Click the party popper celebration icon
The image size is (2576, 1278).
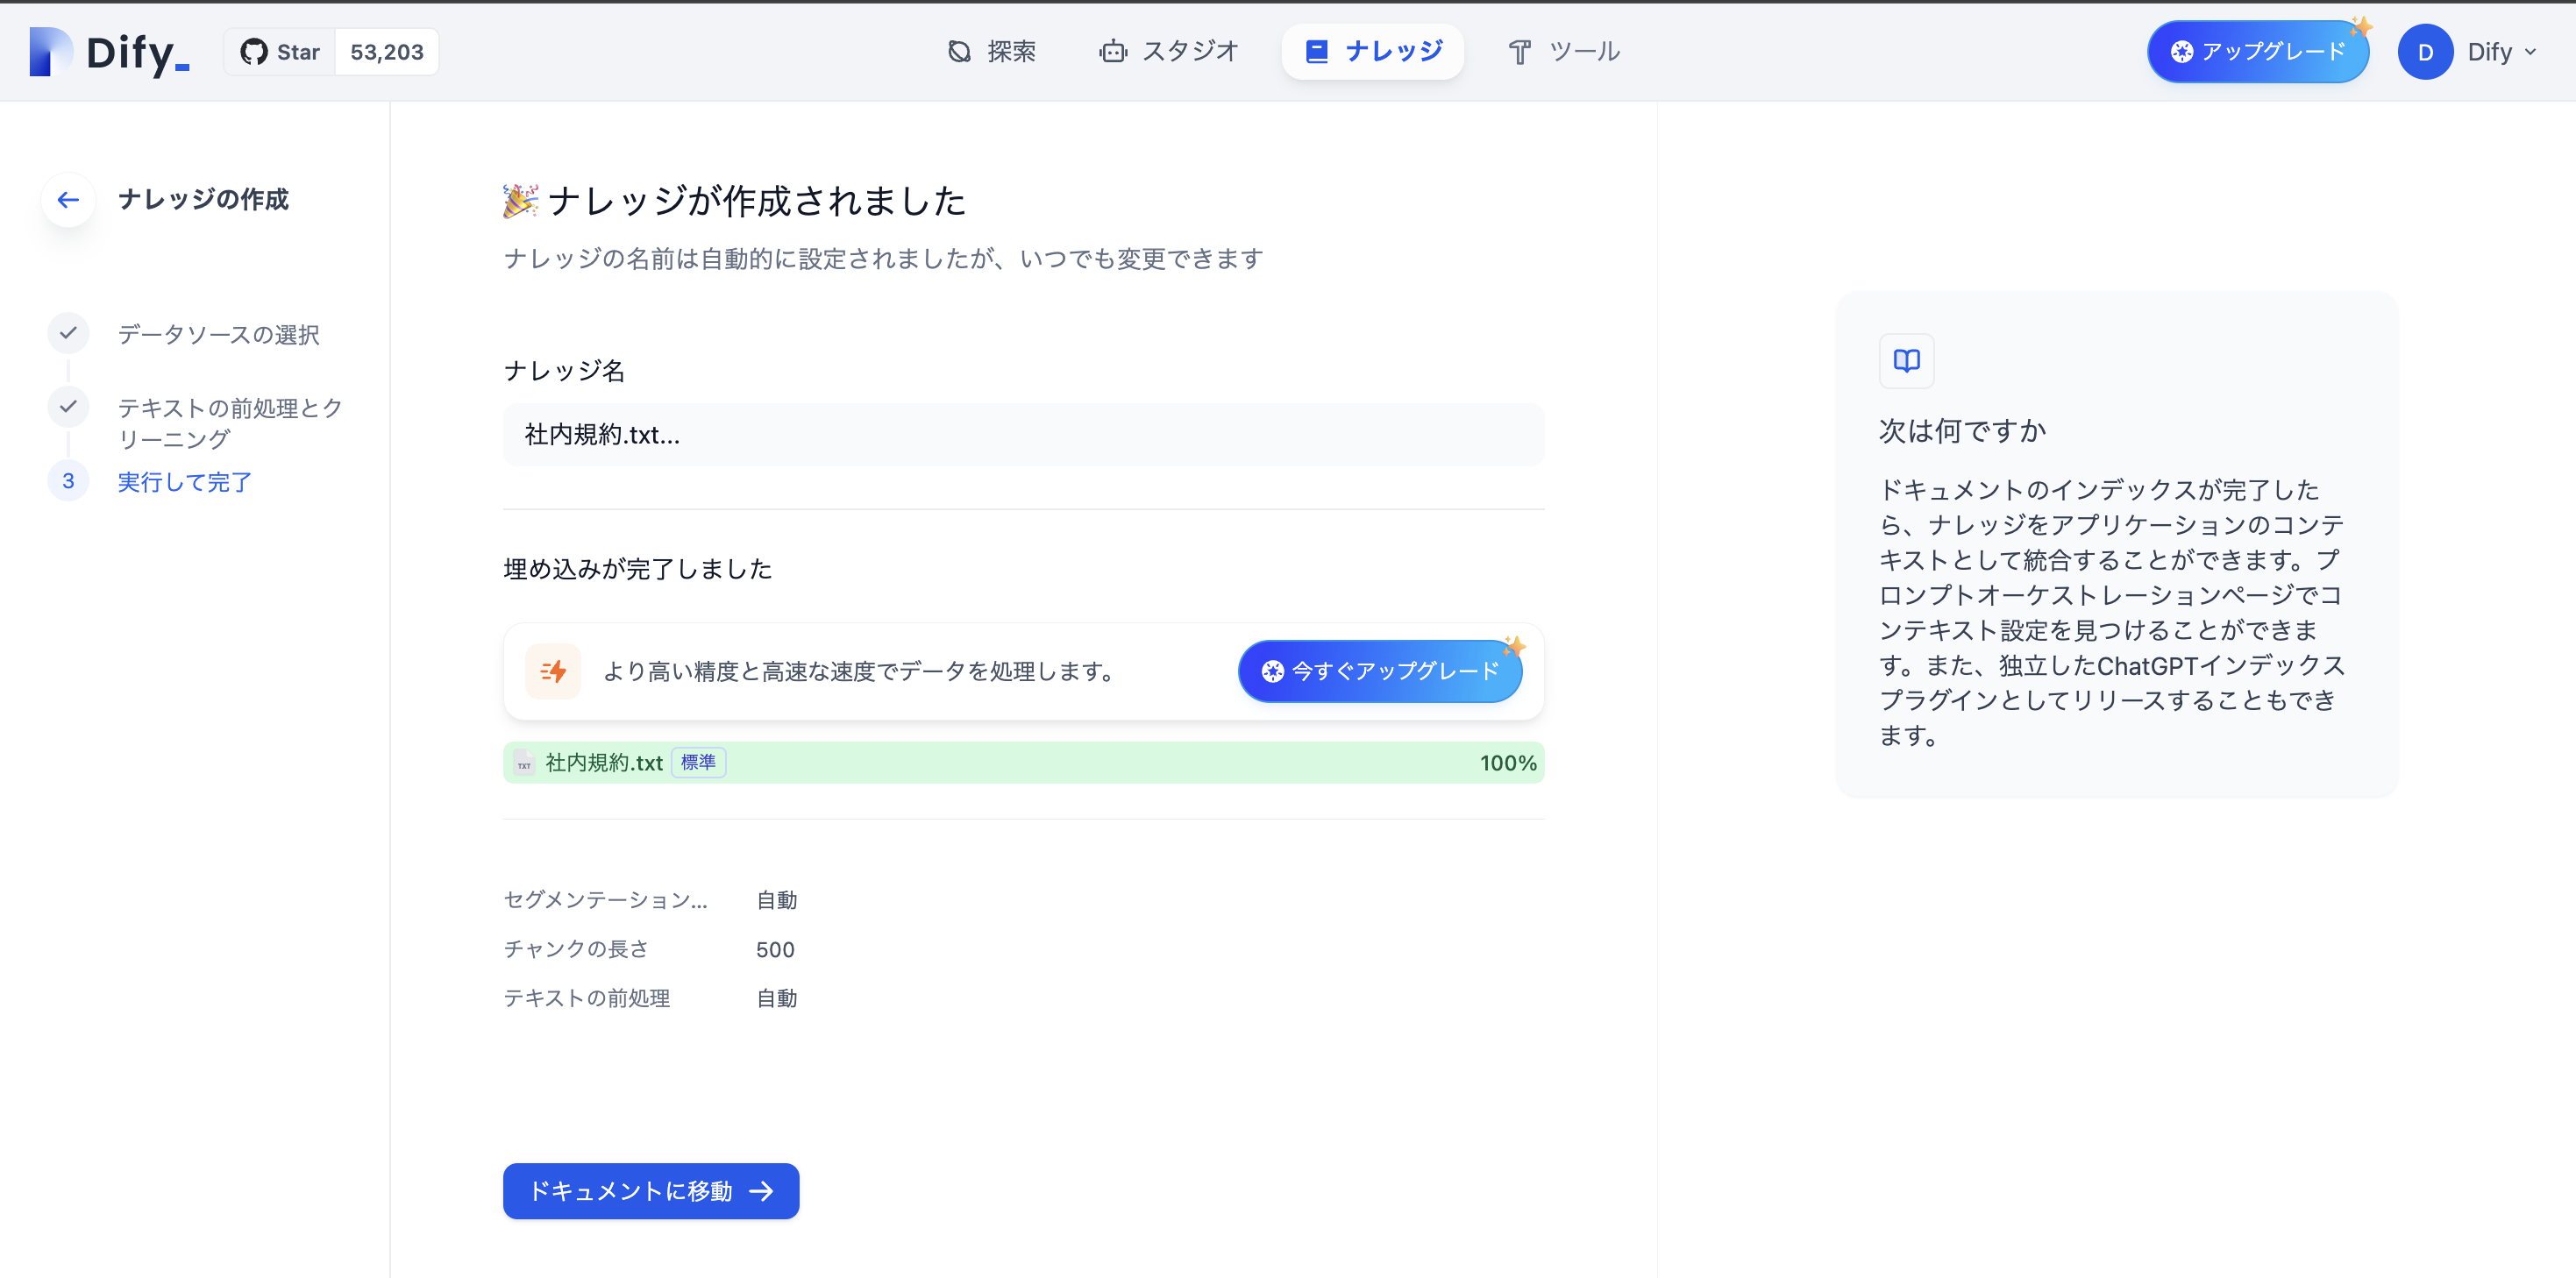(x=520, y=201)
